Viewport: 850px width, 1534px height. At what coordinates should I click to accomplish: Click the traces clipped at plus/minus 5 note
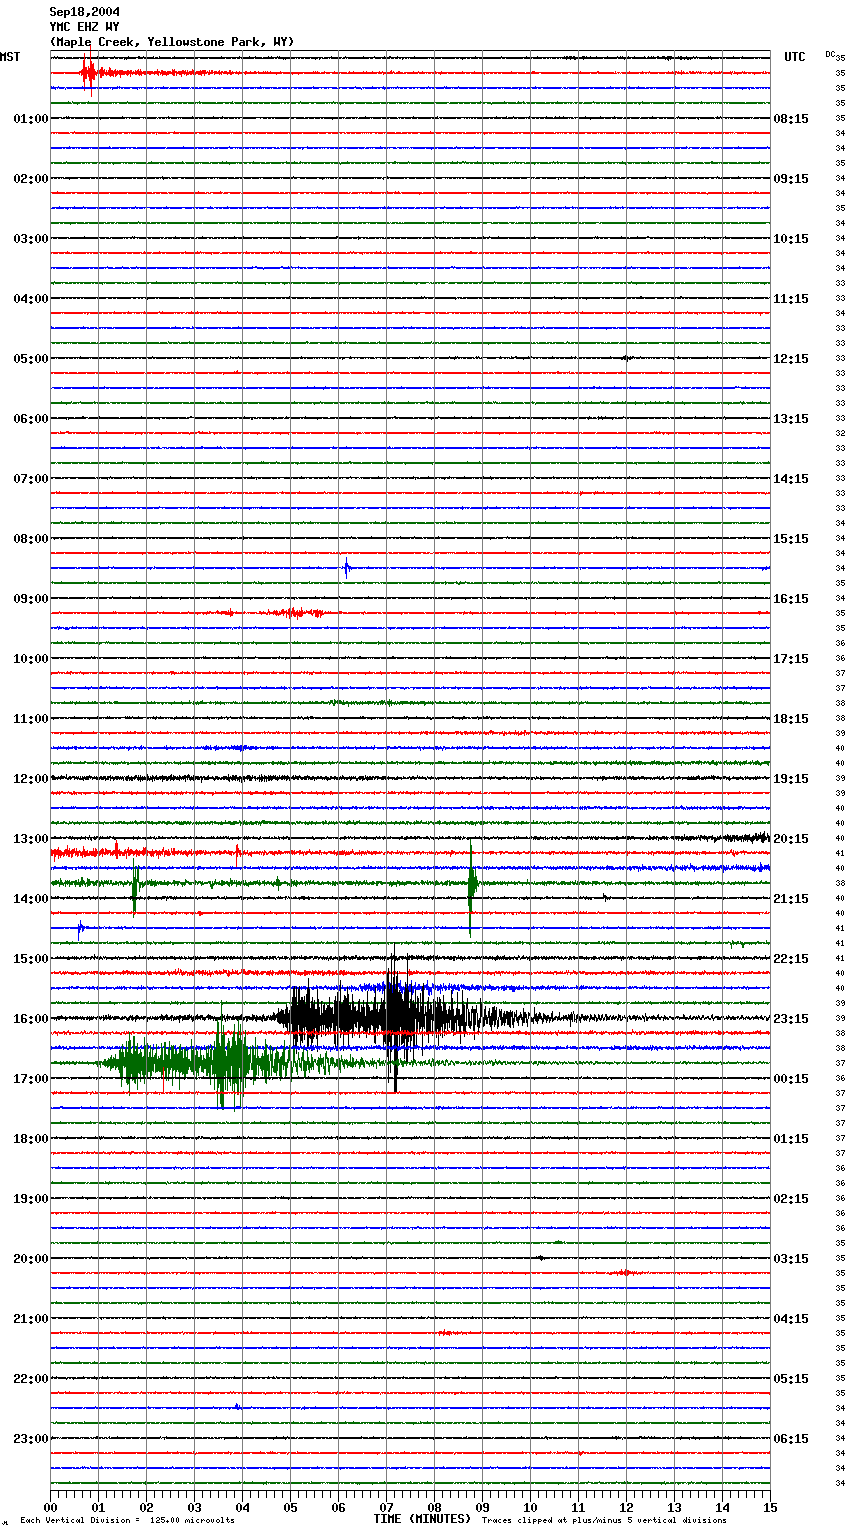click(604, 1520)
